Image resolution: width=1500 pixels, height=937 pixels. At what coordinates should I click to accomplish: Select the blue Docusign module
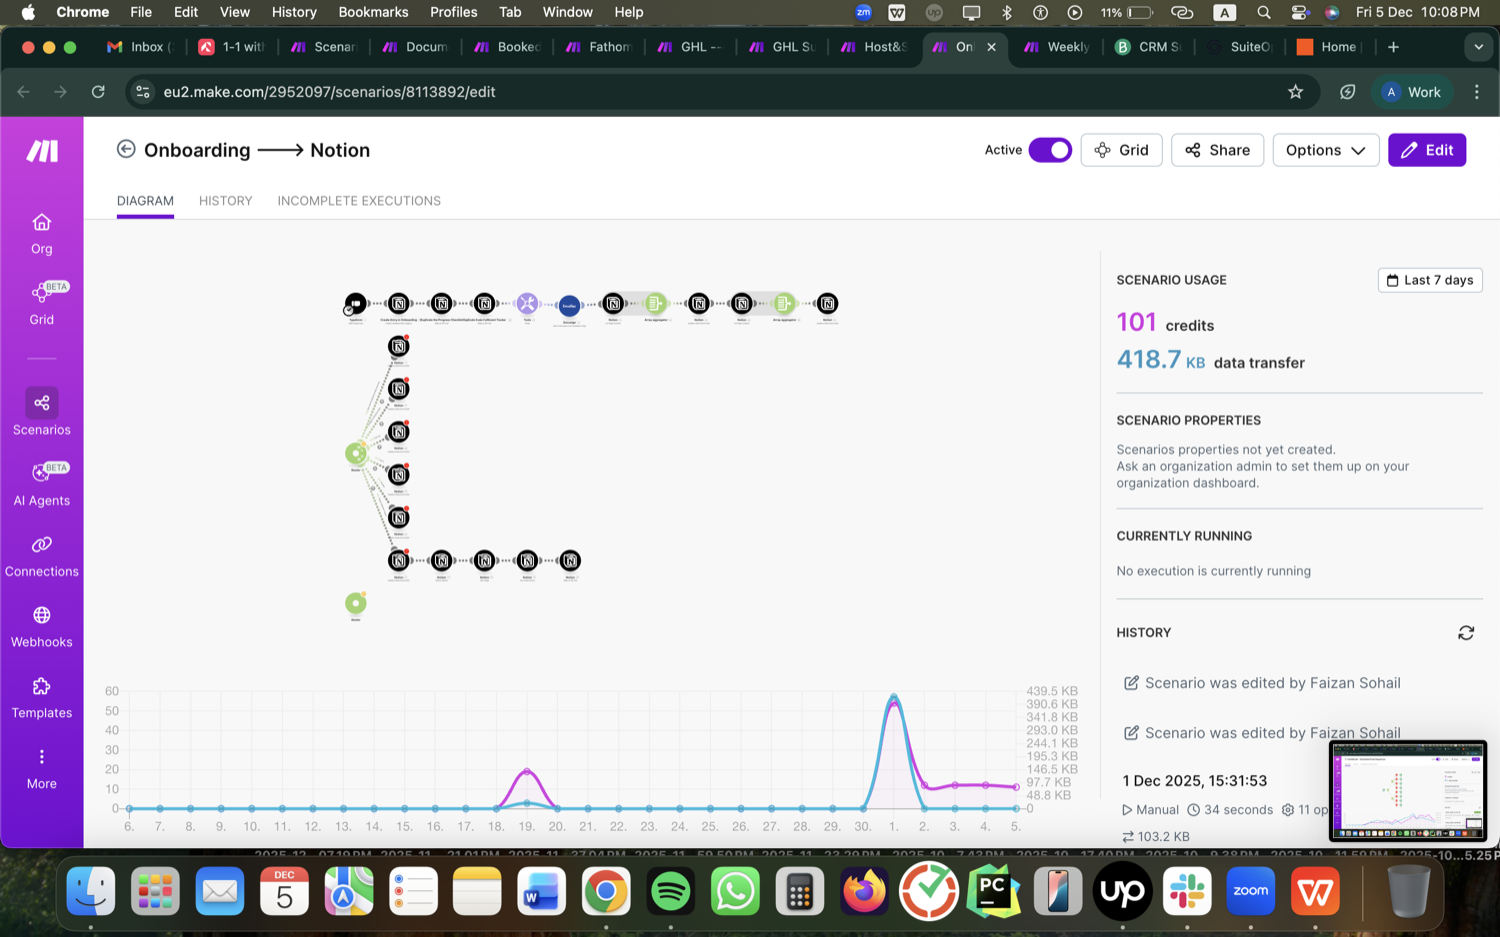click(569, 305)
